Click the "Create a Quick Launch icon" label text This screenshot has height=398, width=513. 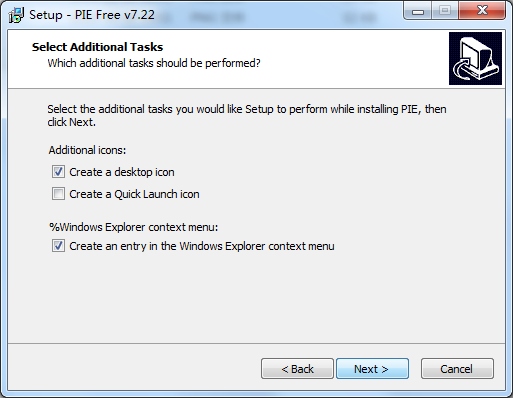(134, 194)
